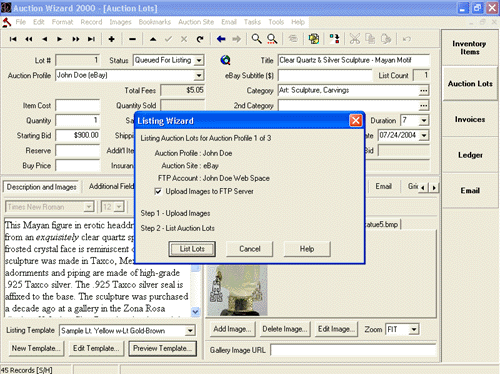
Task: Delete record using minus icon
Action: tap(132, 39)
